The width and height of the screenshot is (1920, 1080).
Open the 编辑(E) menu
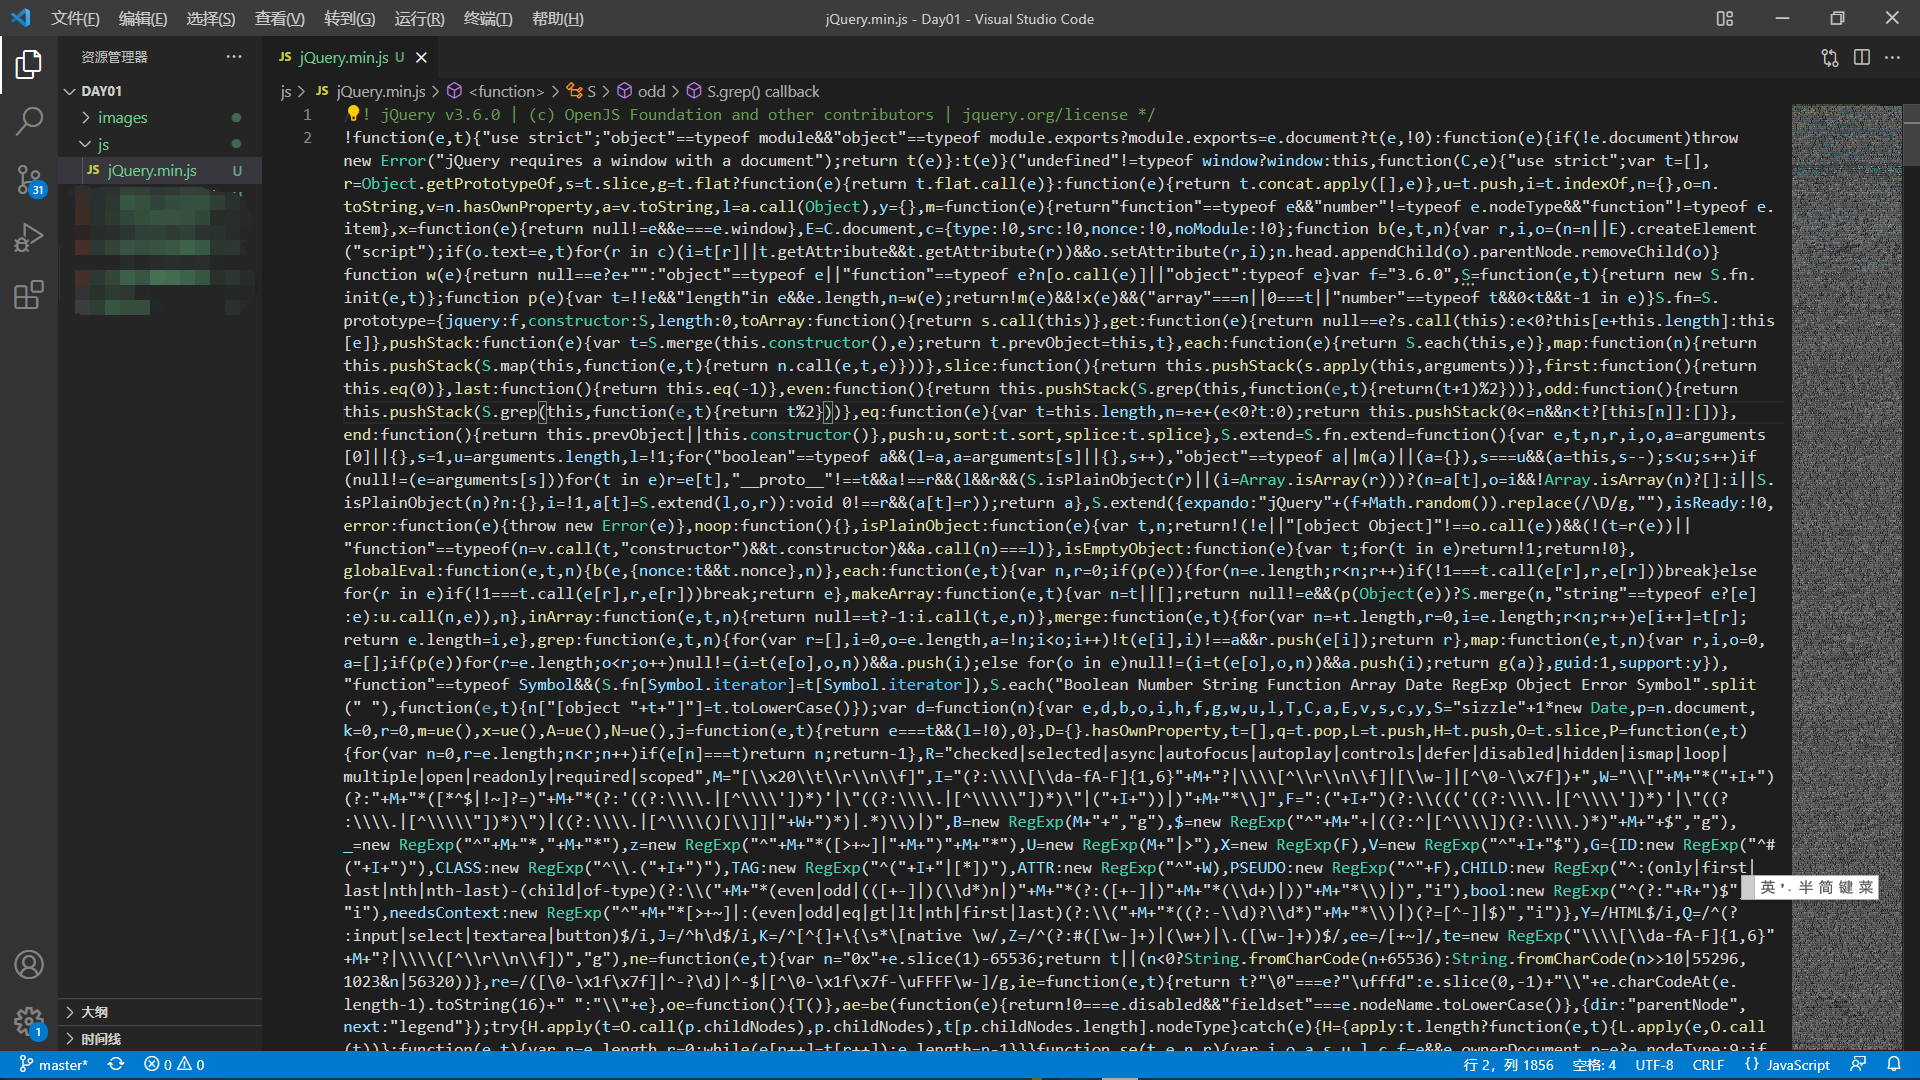pos(143,19)
